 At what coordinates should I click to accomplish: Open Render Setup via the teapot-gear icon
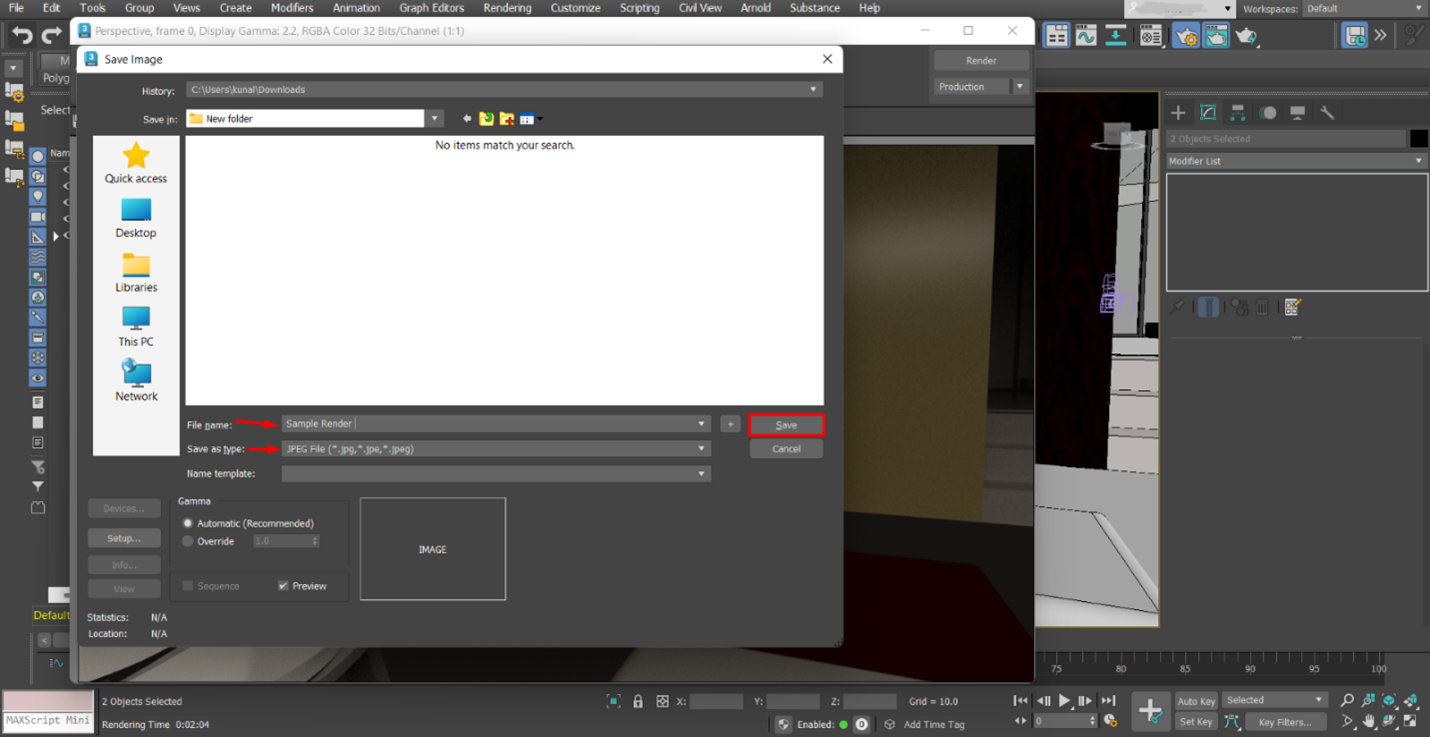point(1185,35)
